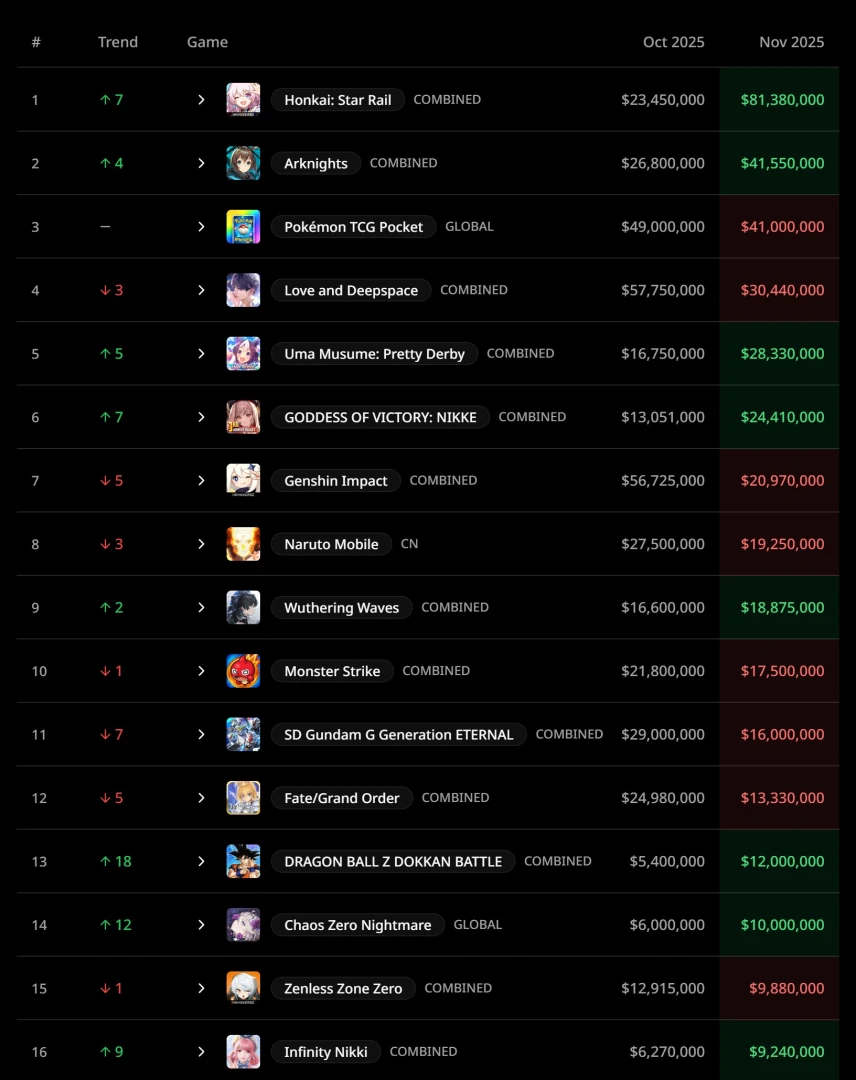Open the SD Gundam G Generation ETERNAL pill
Screen dimensions: 856x1080
(398, 735)
